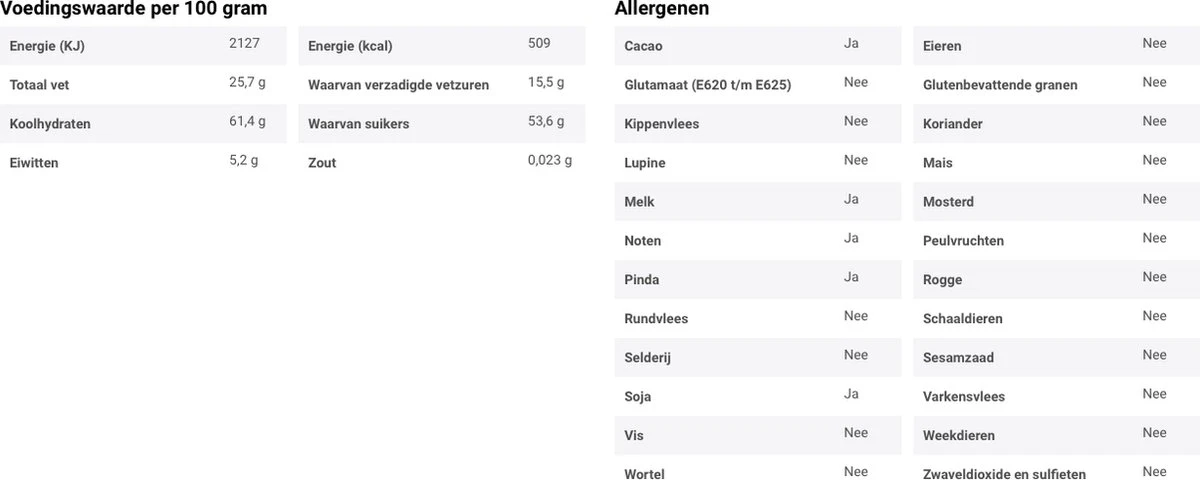
Task: Click the Pinda allergen label
Action: (641, 280)
